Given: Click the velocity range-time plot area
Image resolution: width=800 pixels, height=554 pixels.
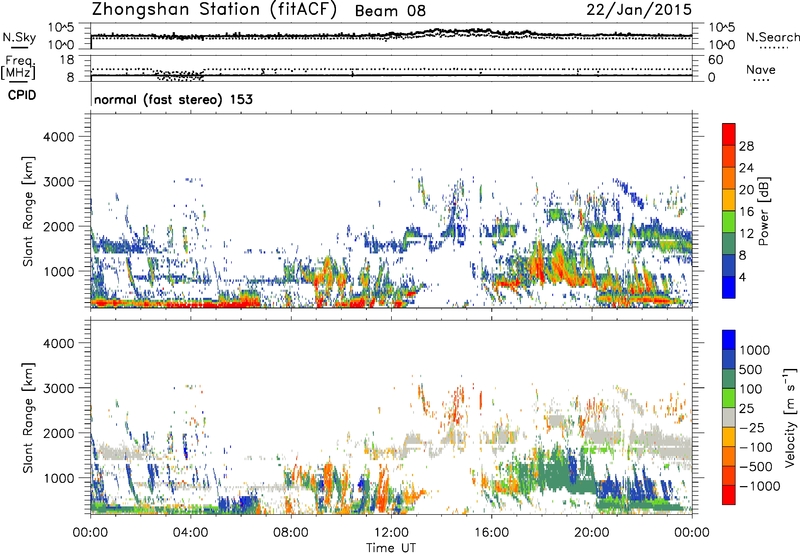Looking at the screenshot, I should click(391, 417).
